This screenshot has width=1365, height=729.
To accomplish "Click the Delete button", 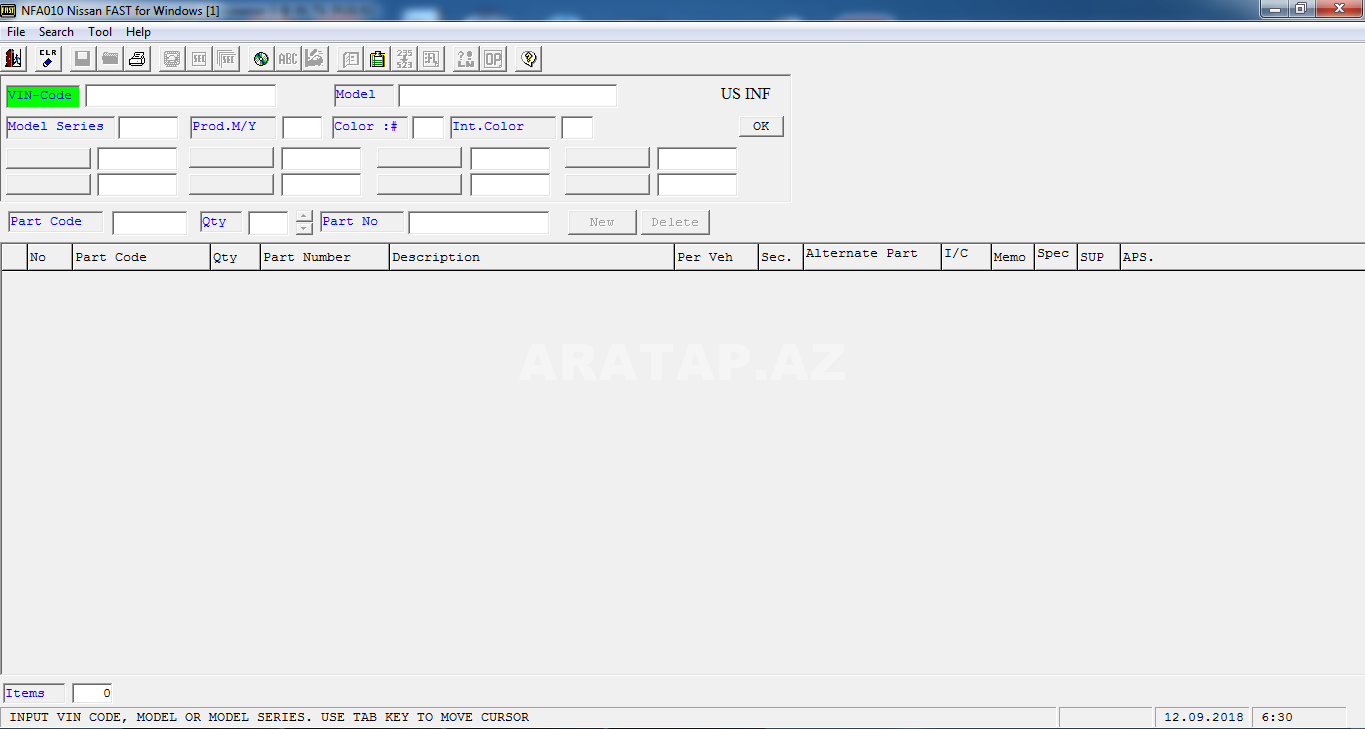I will click(x=675, y=222).
